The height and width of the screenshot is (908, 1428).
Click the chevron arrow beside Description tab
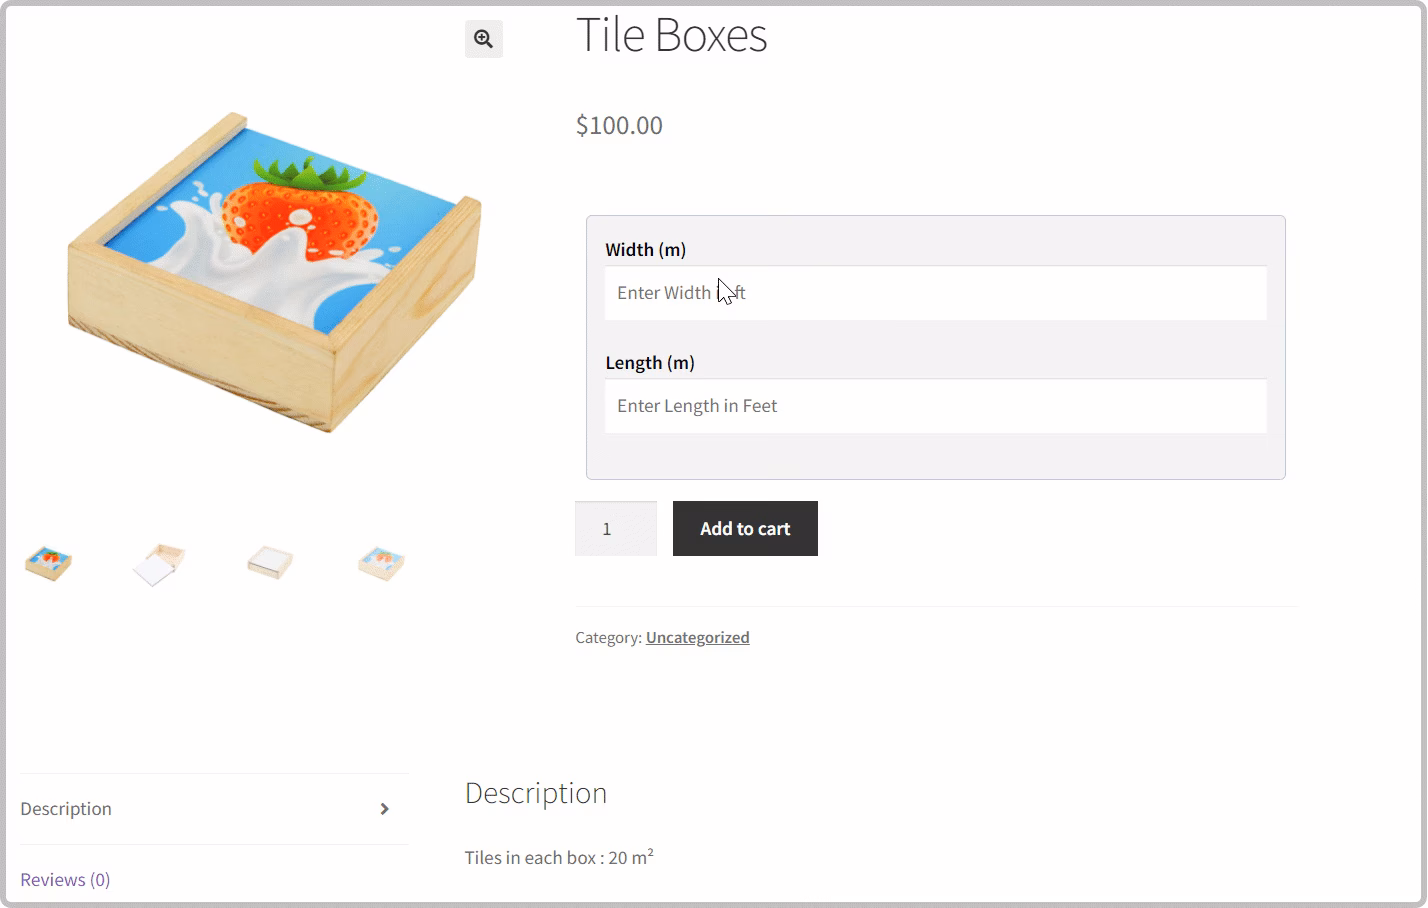pos(384,809)
